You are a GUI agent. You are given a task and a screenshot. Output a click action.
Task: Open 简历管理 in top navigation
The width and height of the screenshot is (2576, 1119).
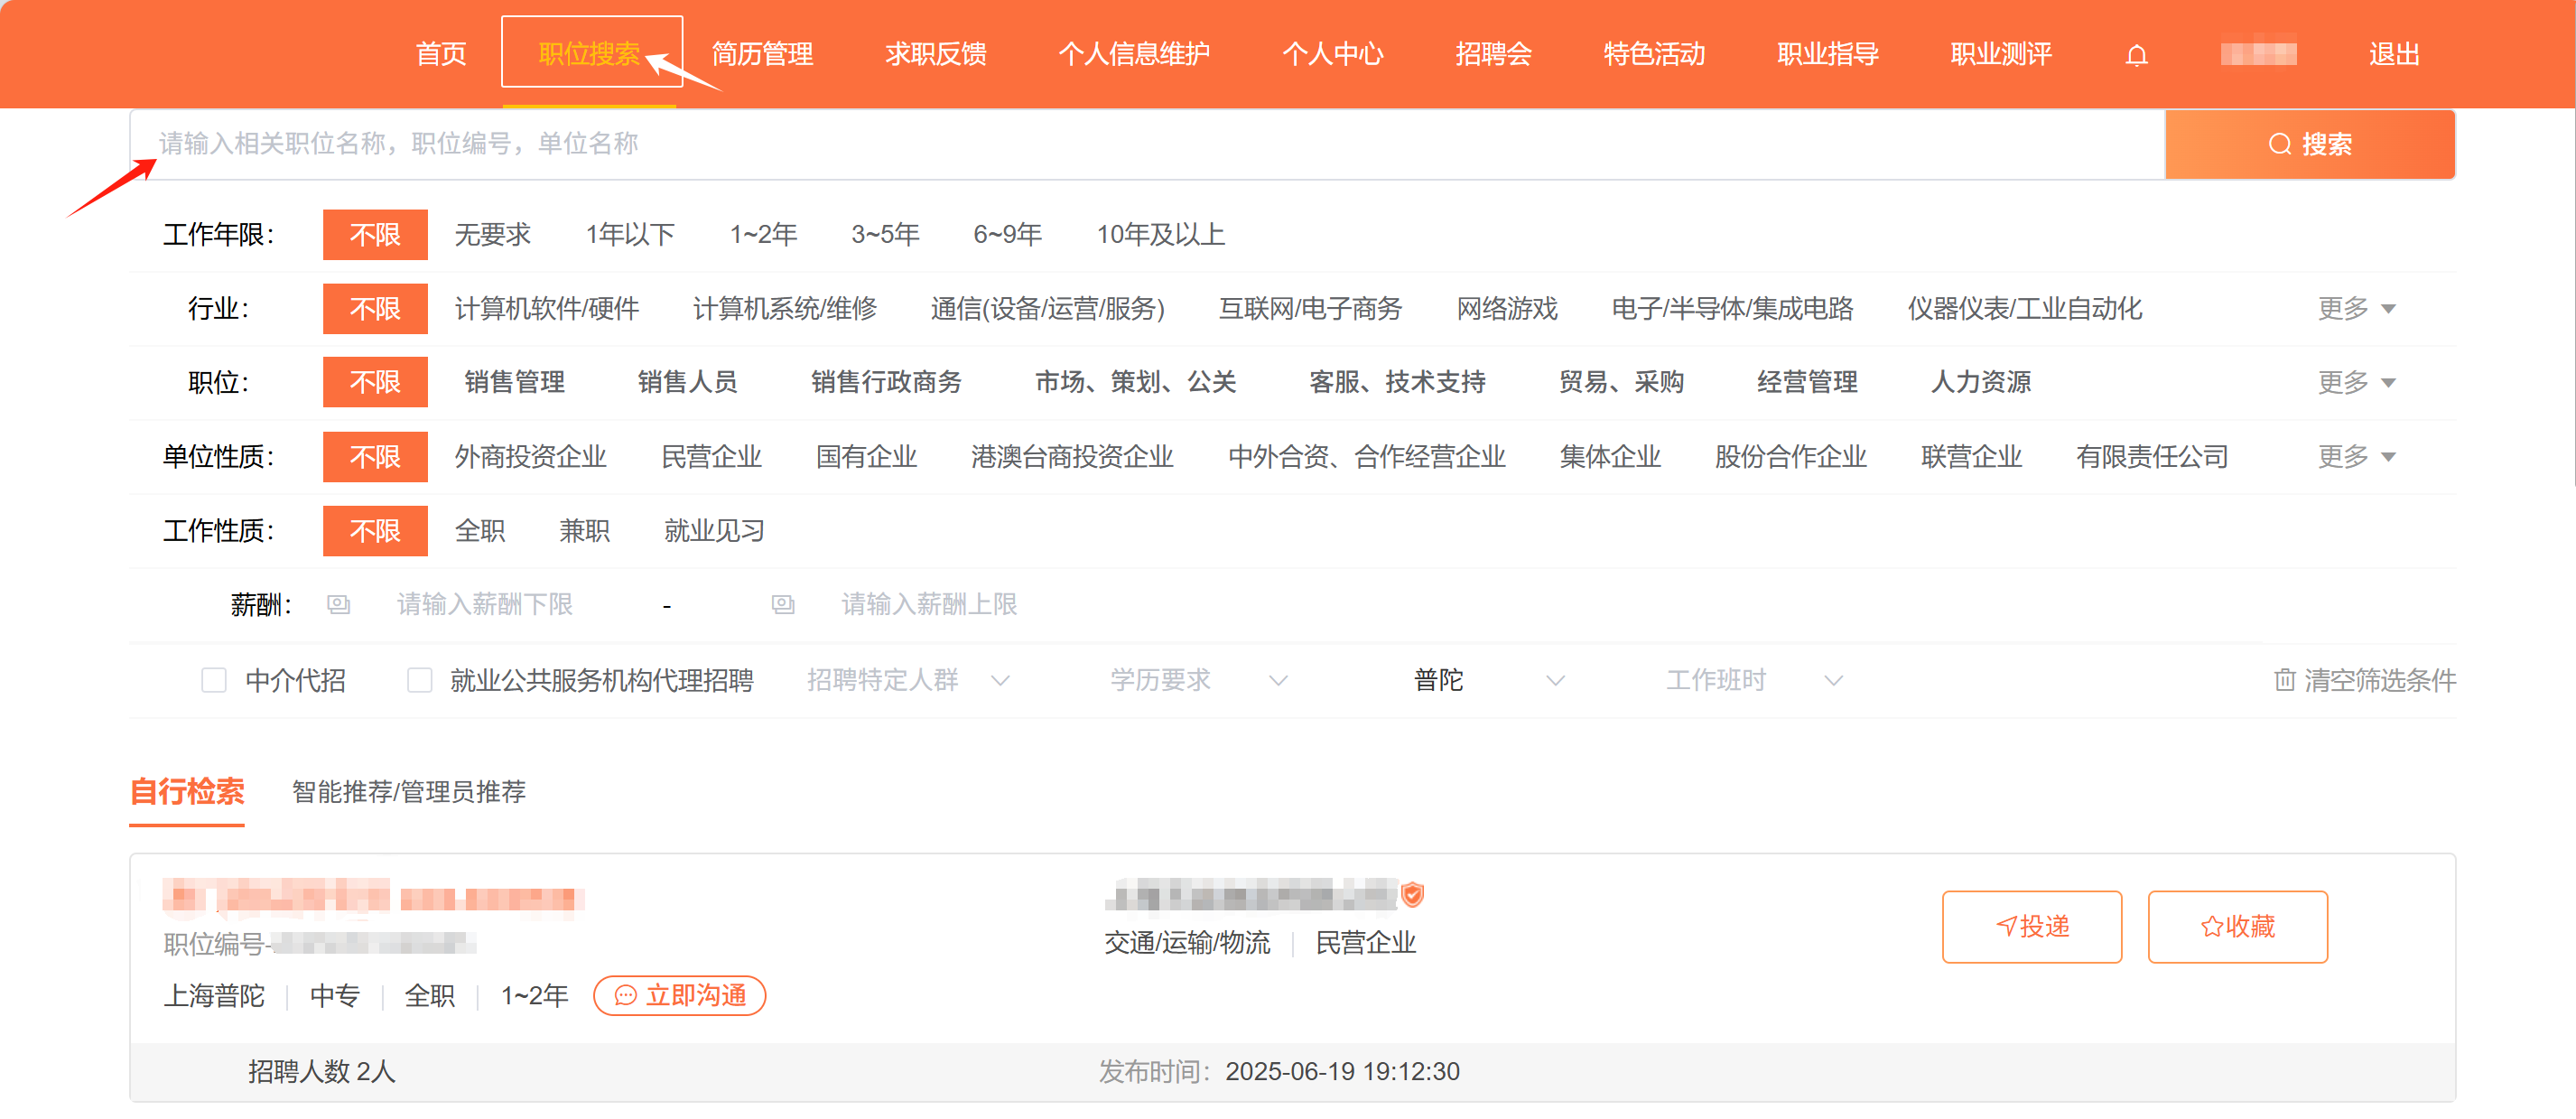click(762, 54)
